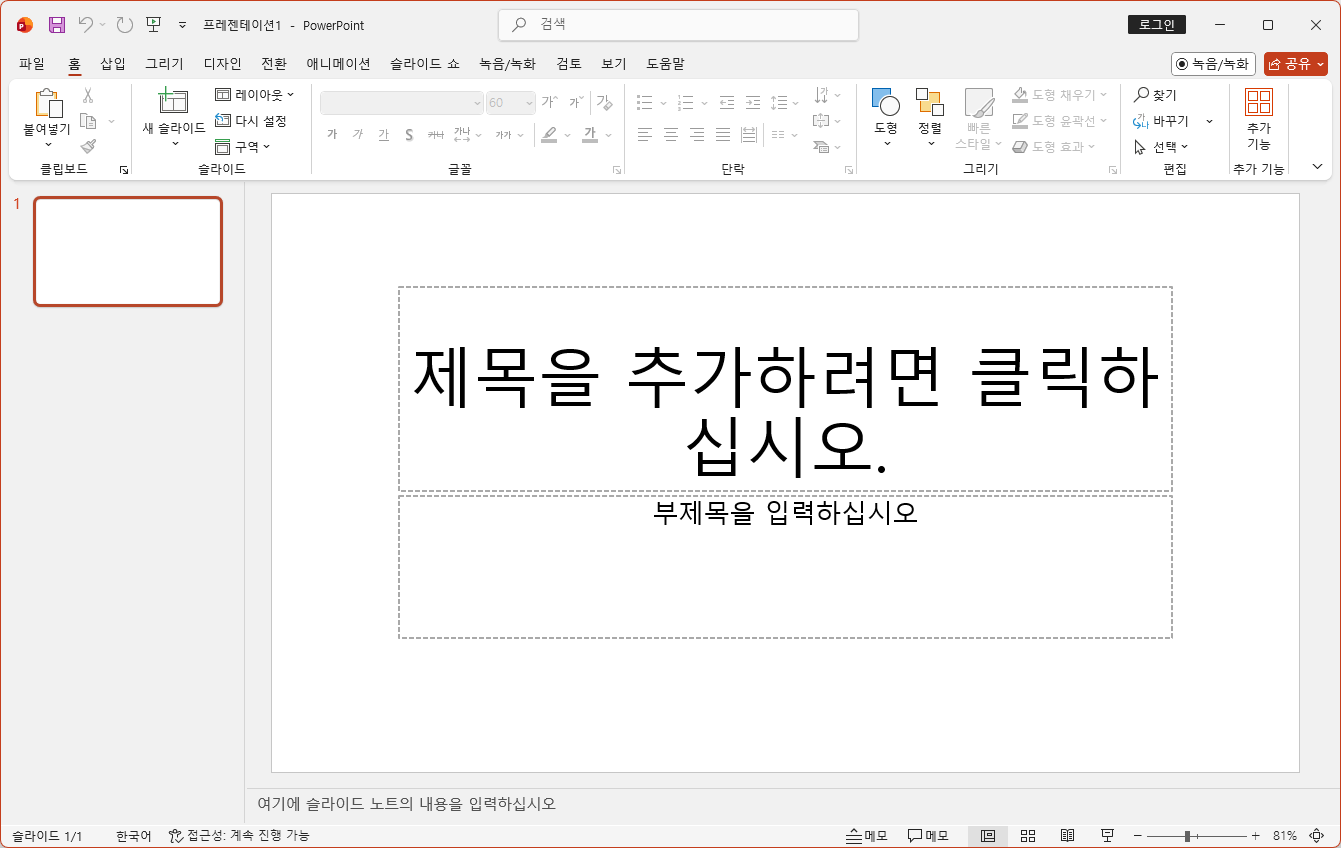Apply center text alignment icon

pos(669,134)
